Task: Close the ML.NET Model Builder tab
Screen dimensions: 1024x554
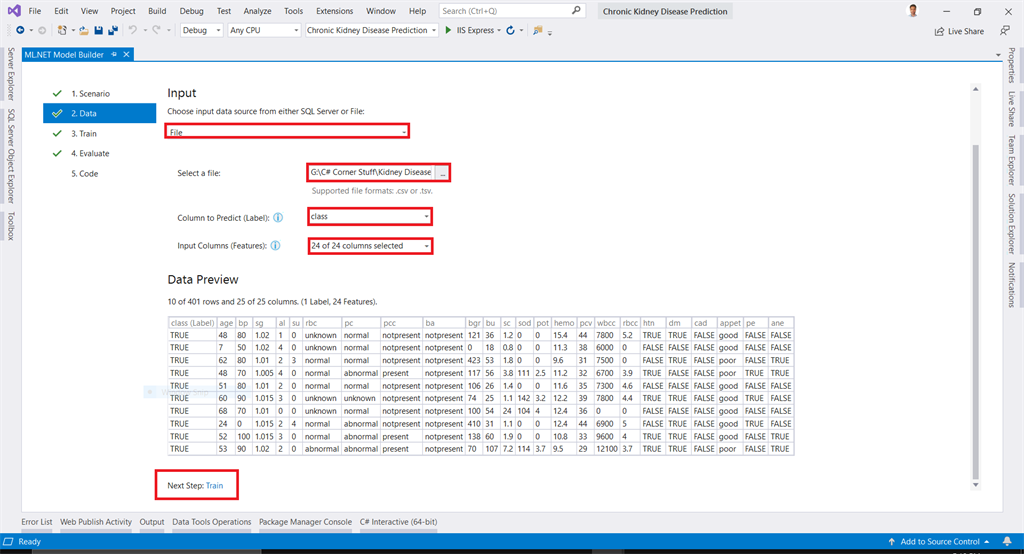Action: (127, 54)
